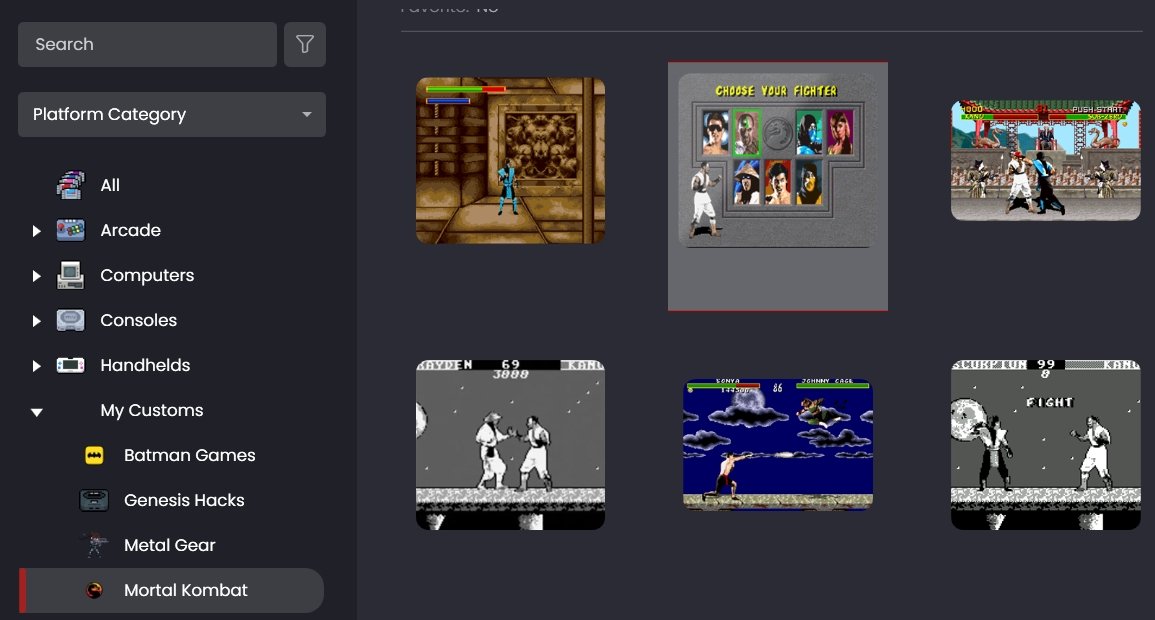
Task: Select the Handhelds label
Action: [145, 365]
